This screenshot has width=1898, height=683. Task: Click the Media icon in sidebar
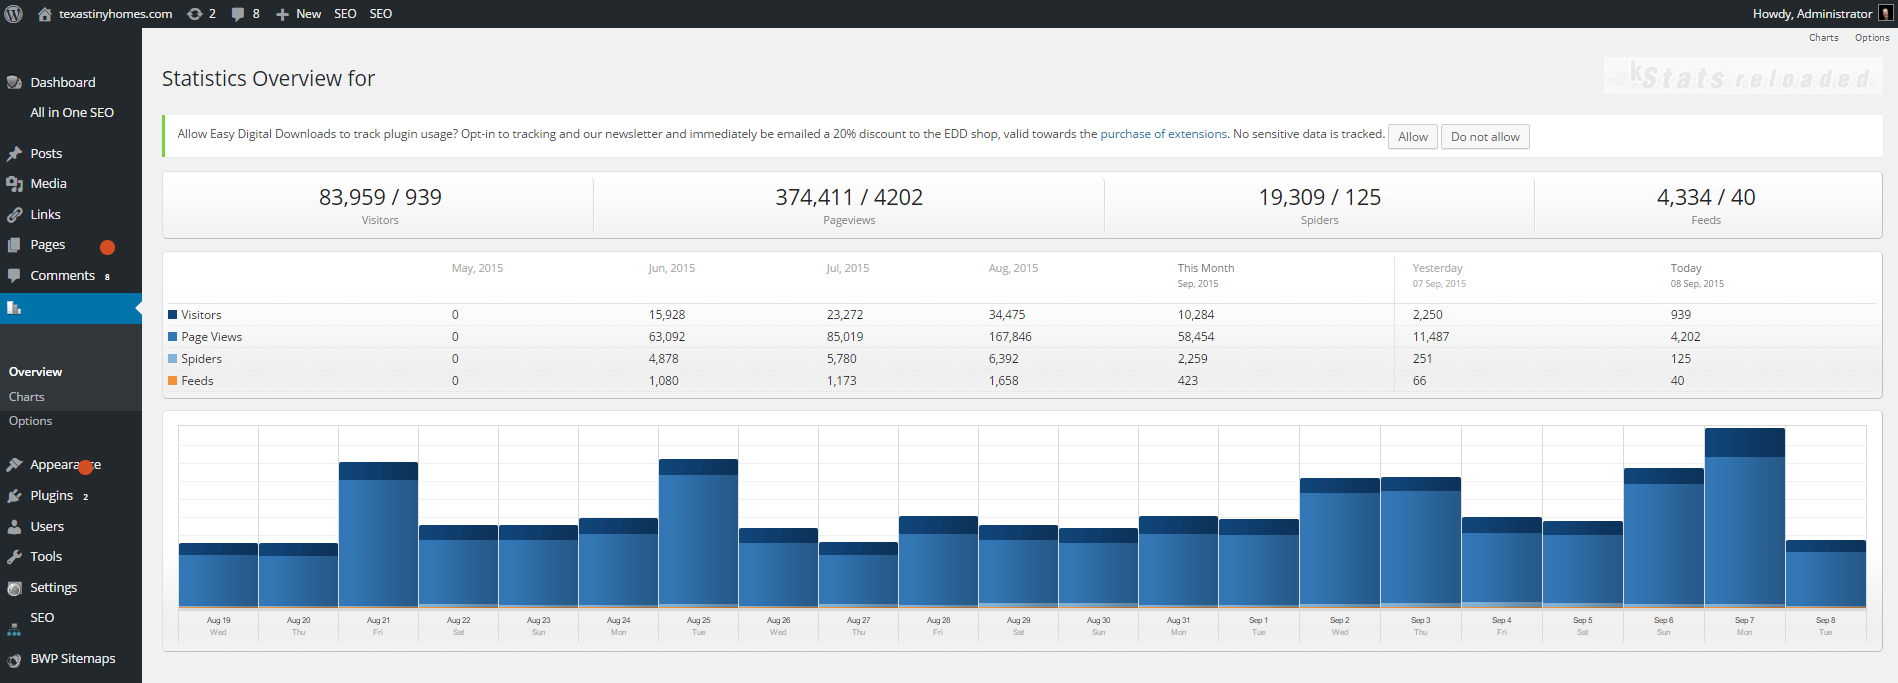point(14,184)
